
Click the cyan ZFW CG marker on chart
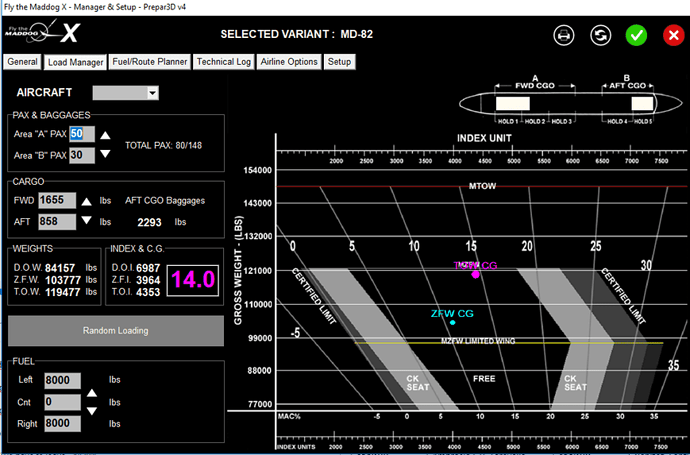point(453,322)
